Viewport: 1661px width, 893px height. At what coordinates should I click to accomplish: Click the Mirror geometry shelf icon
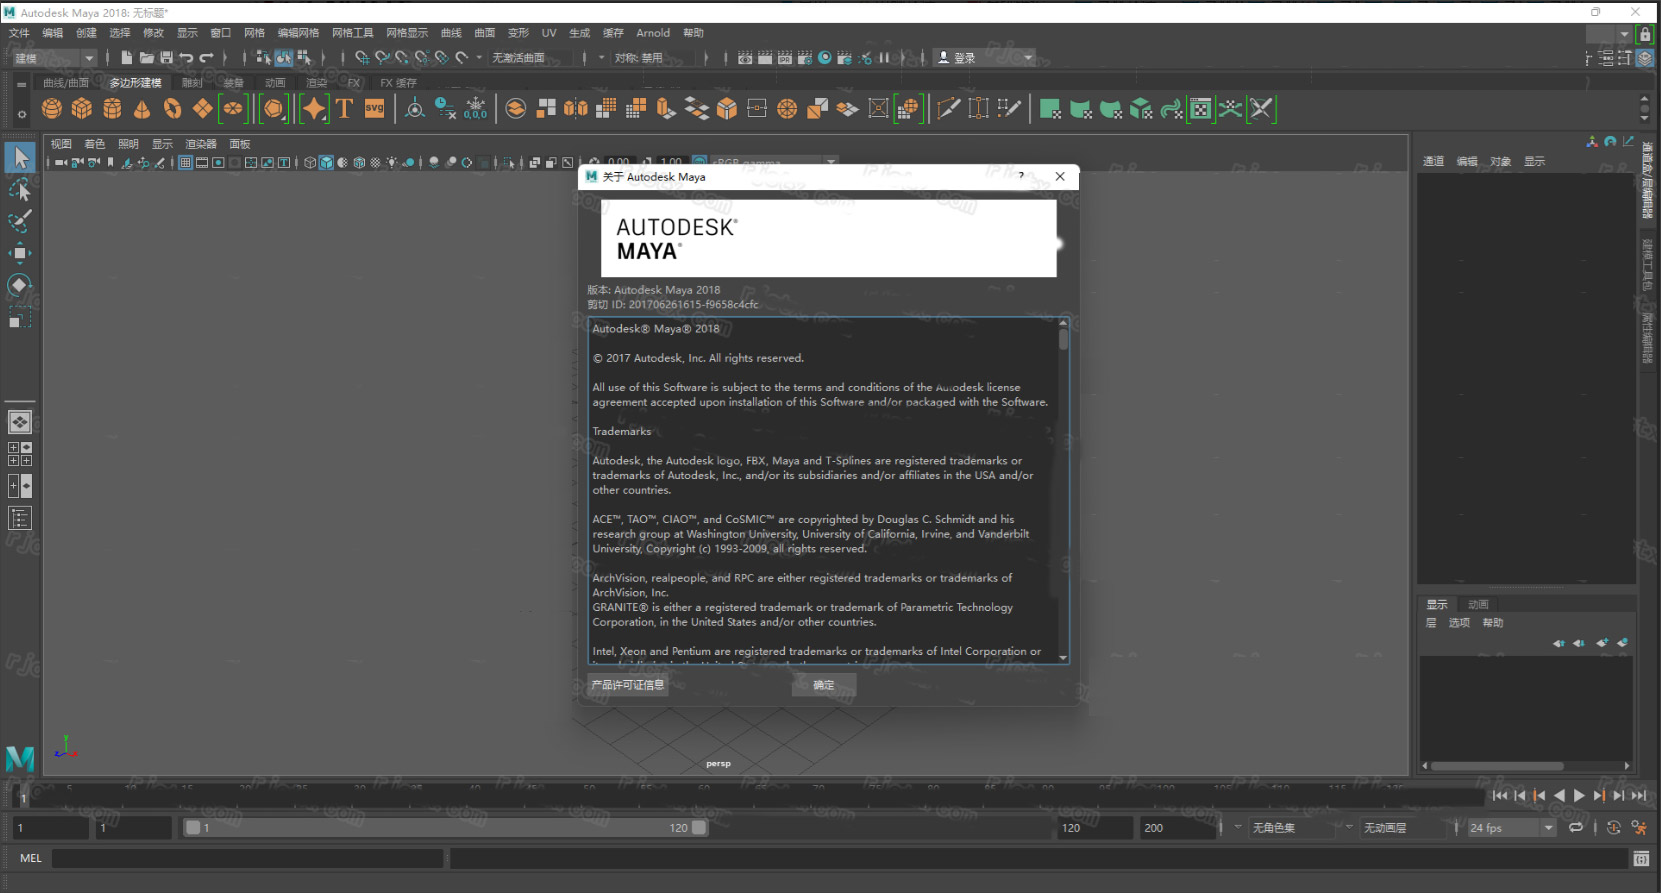[x=576, y=109]
